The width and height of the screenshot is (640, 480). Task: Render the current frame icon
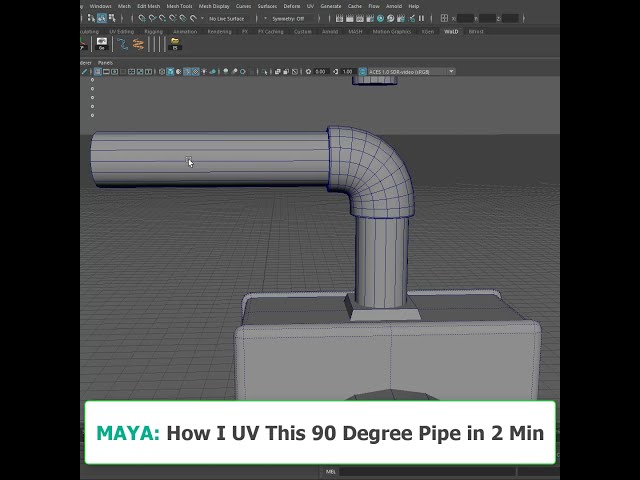(x=349, y=18)
